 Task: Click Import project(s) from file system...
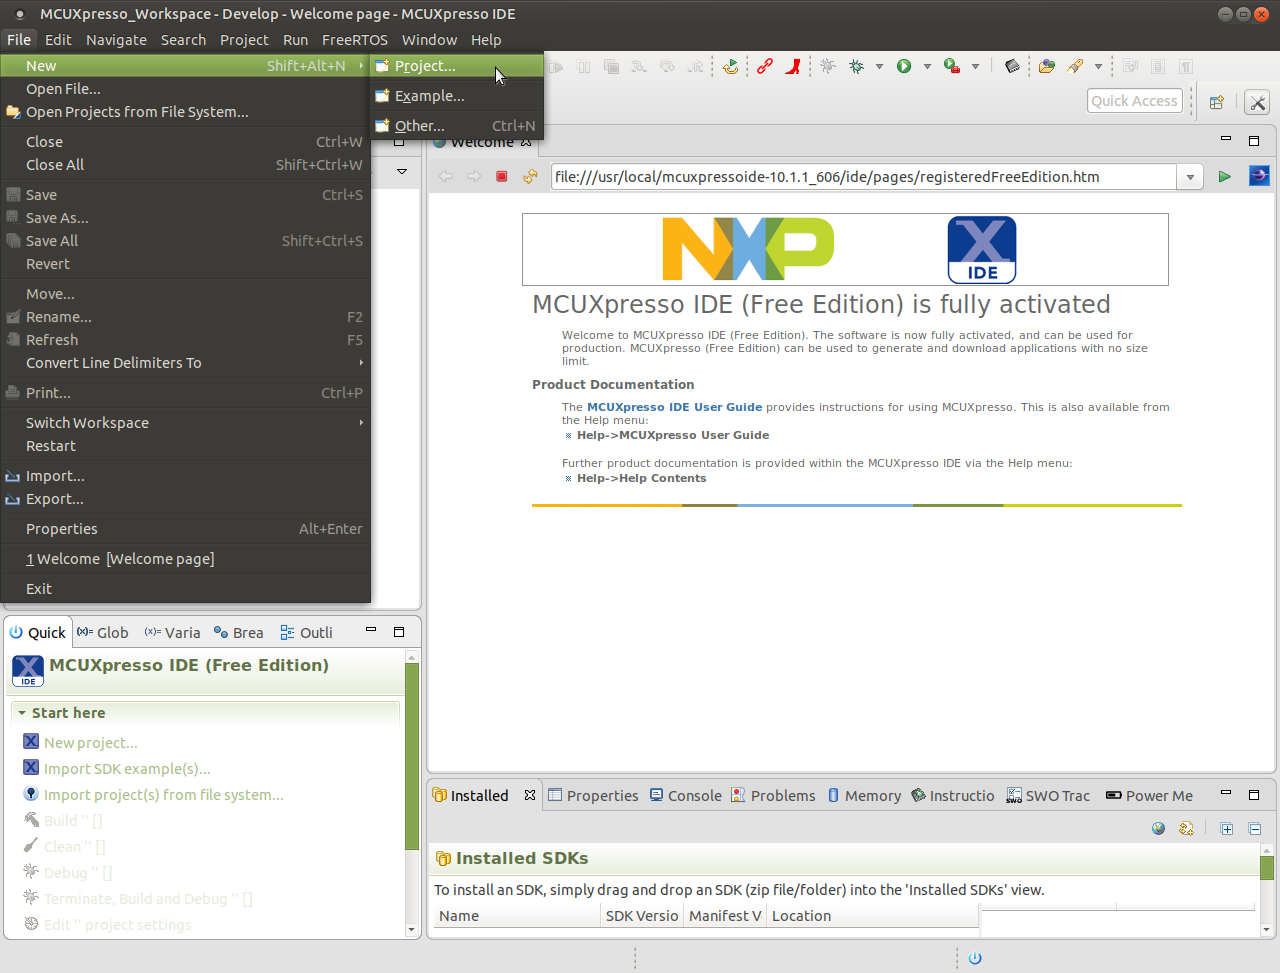pos(163,795)
